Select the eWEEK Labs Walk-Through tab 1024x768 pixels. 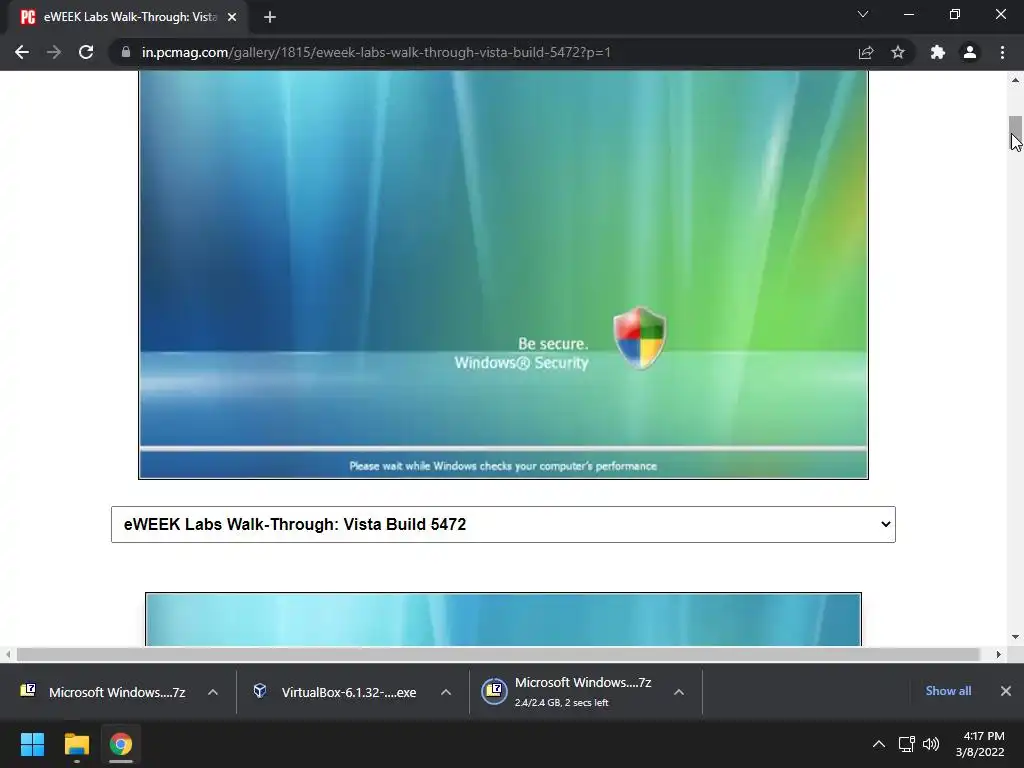[x=127, y=17]
